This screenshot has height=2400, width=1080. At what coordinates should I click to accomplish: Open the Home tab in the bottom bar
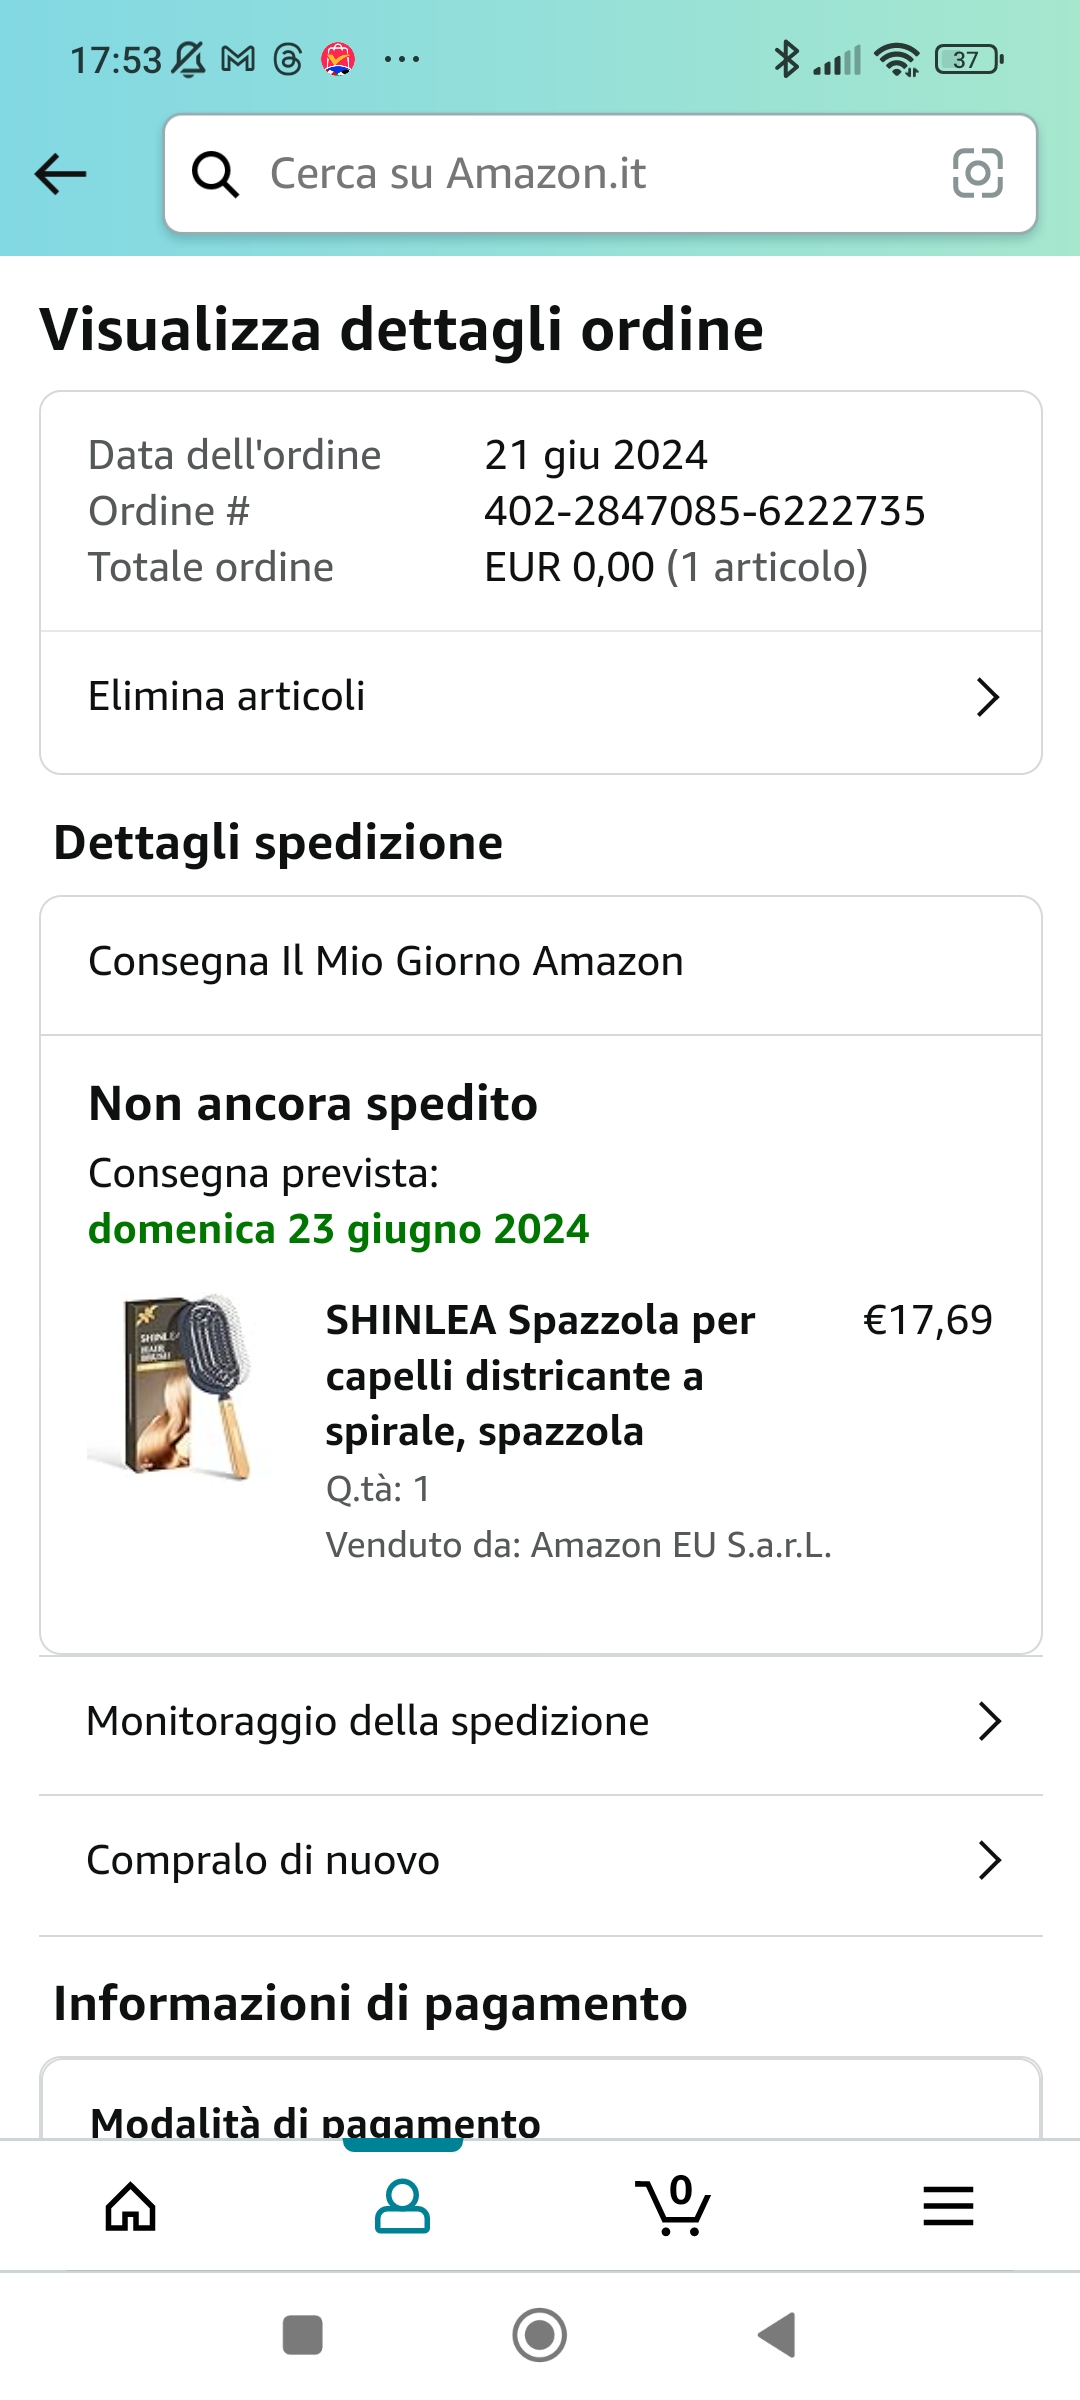point(131,2206)
